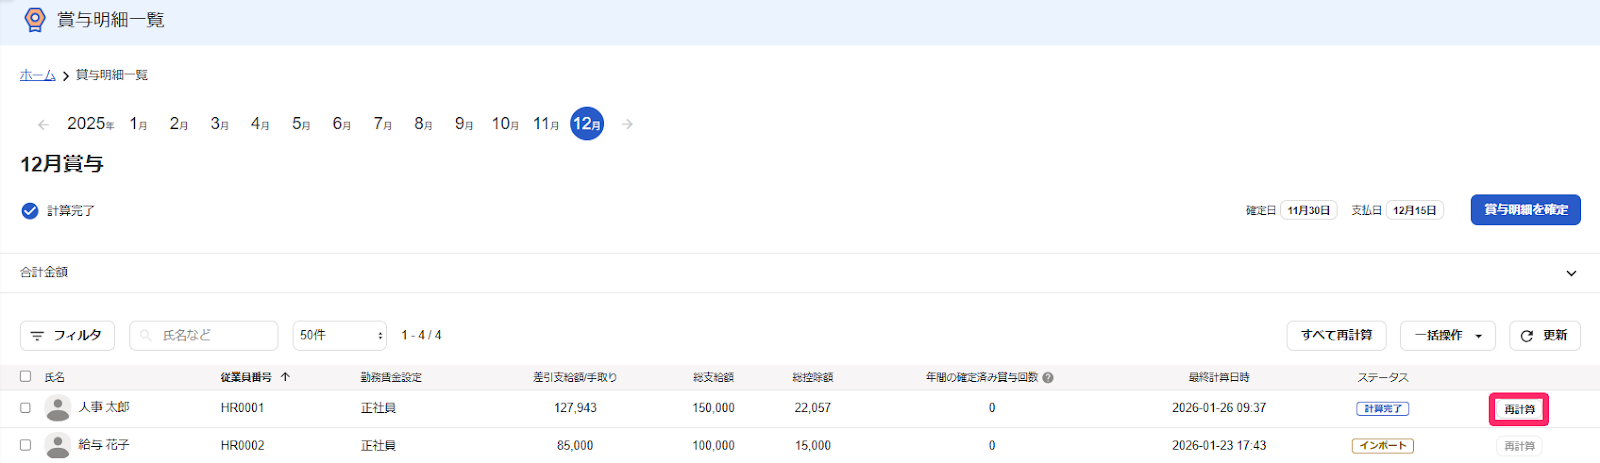Expand the 合計金額 section chevron

tap(1571, 273)
